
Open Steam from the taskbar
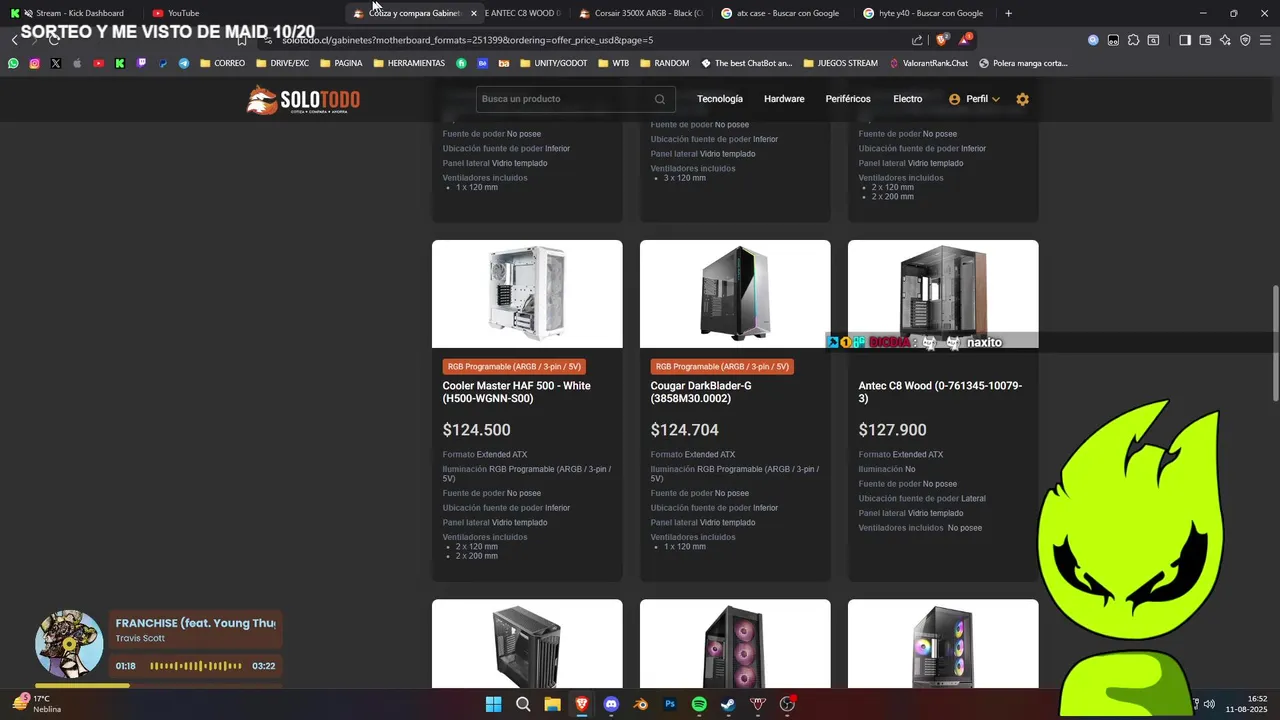(x=729, y=704)
